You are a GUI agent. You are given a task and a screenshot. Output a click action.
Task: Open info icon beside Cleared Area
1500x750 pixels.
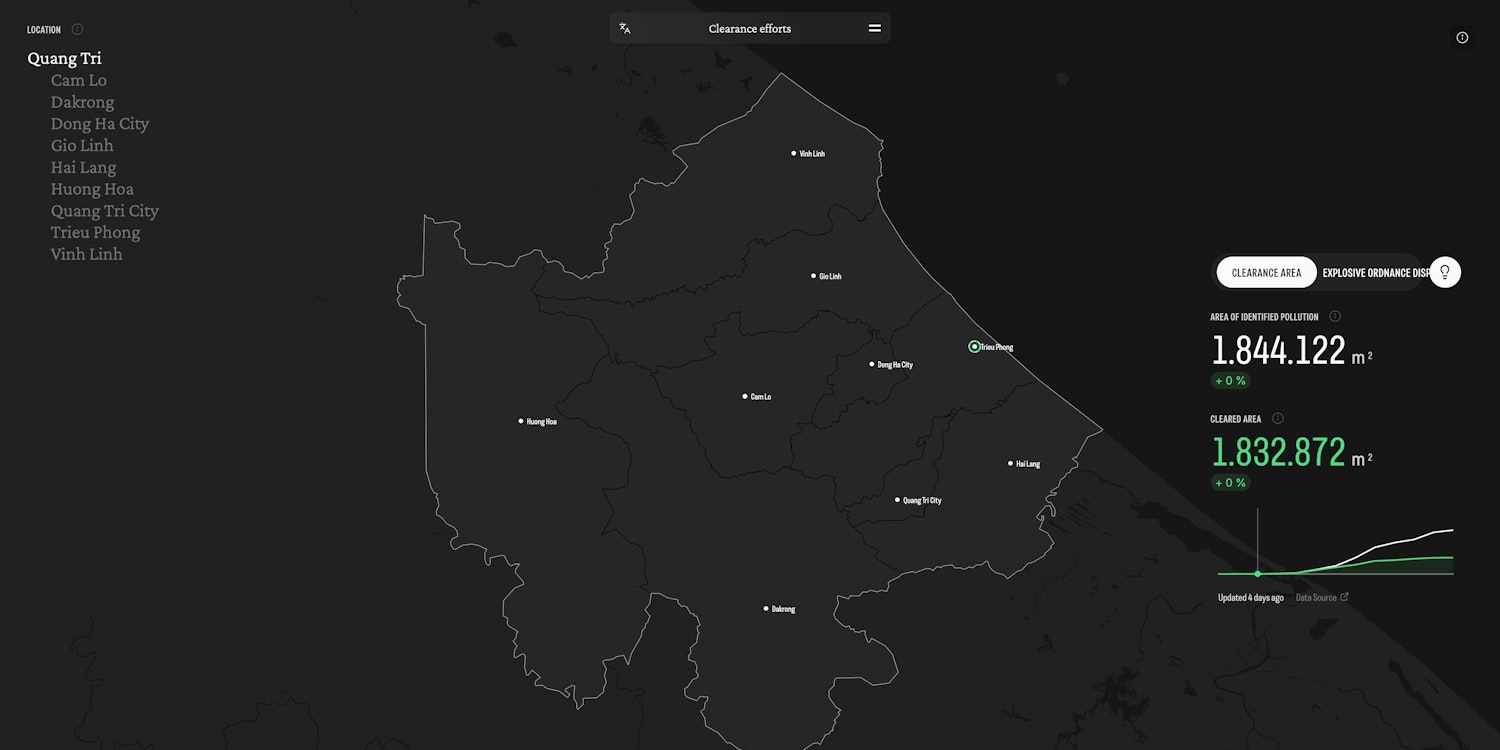point(1278,419)
